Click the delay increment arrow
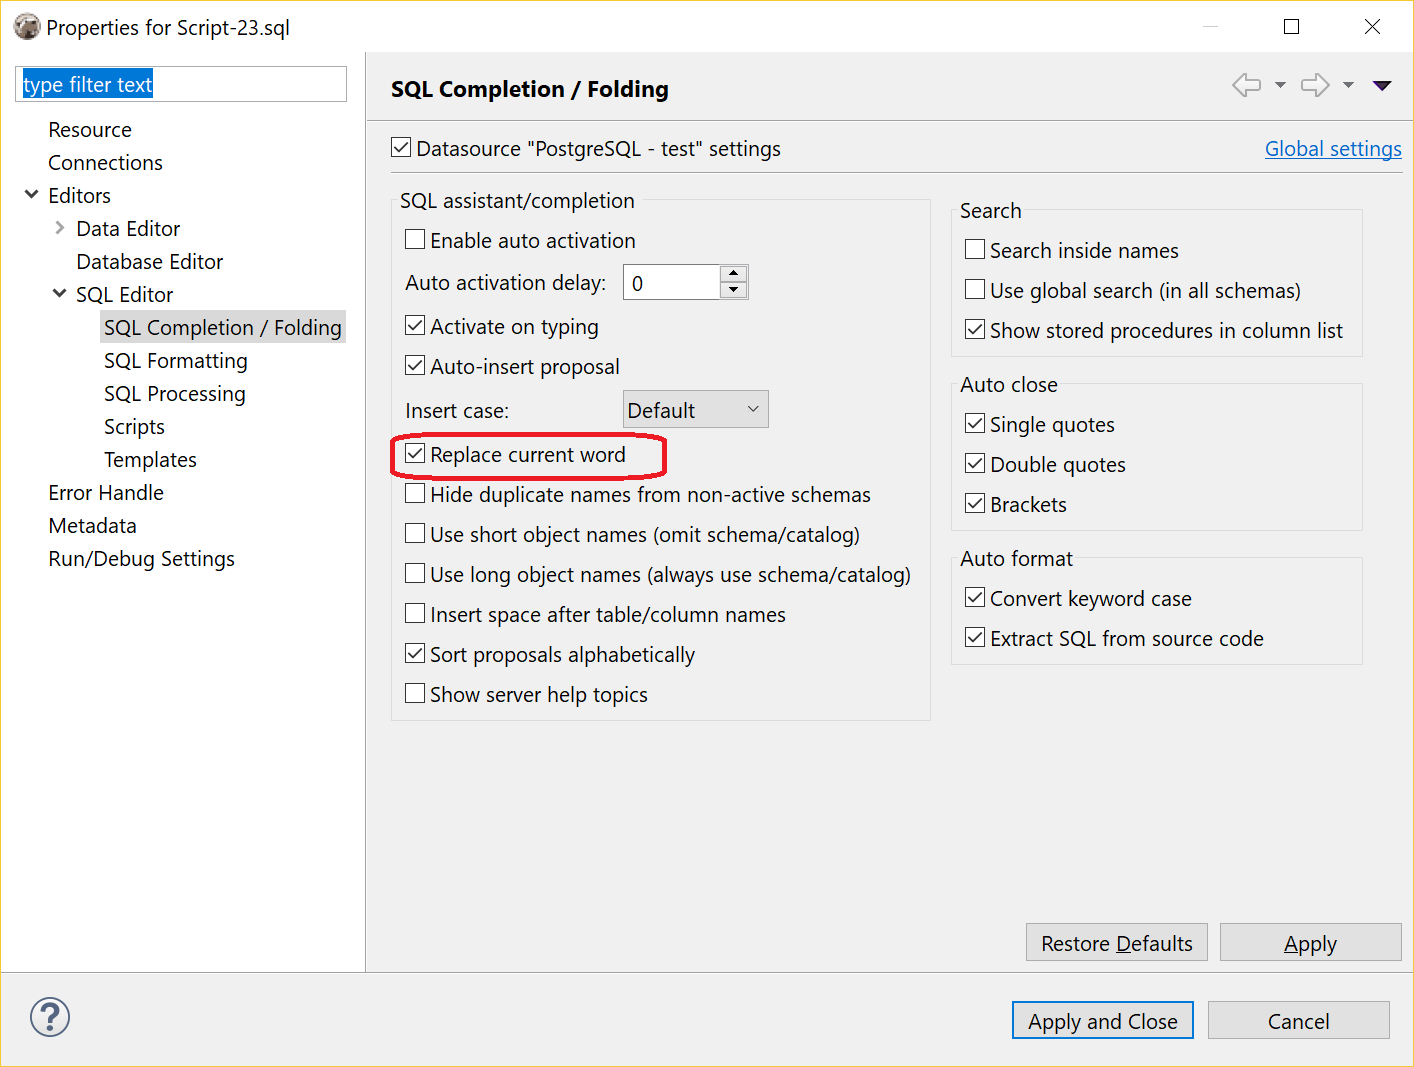 coord(733,274)
